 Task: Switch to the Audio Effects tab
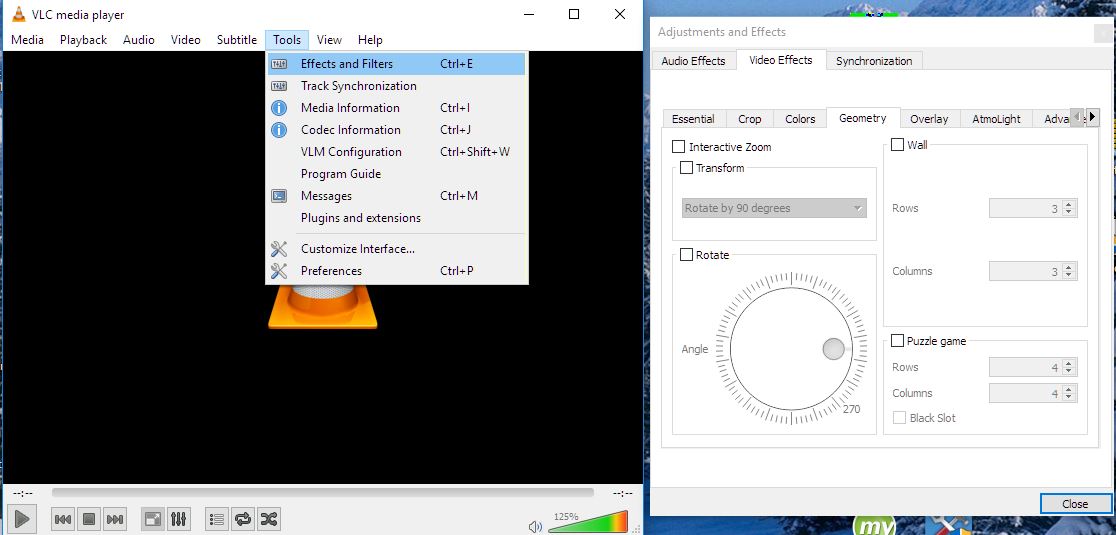[x=693, y=61]
